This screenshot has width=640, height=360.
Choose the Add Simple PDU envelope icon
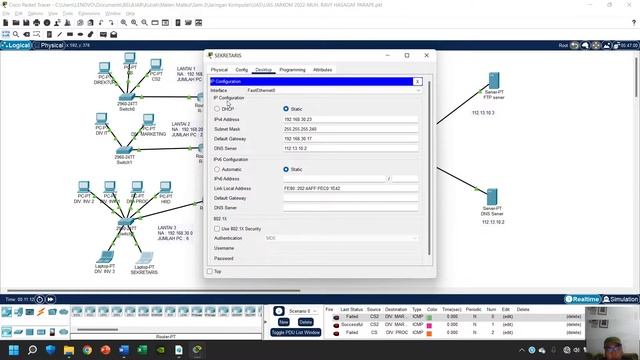click(103, 34)
